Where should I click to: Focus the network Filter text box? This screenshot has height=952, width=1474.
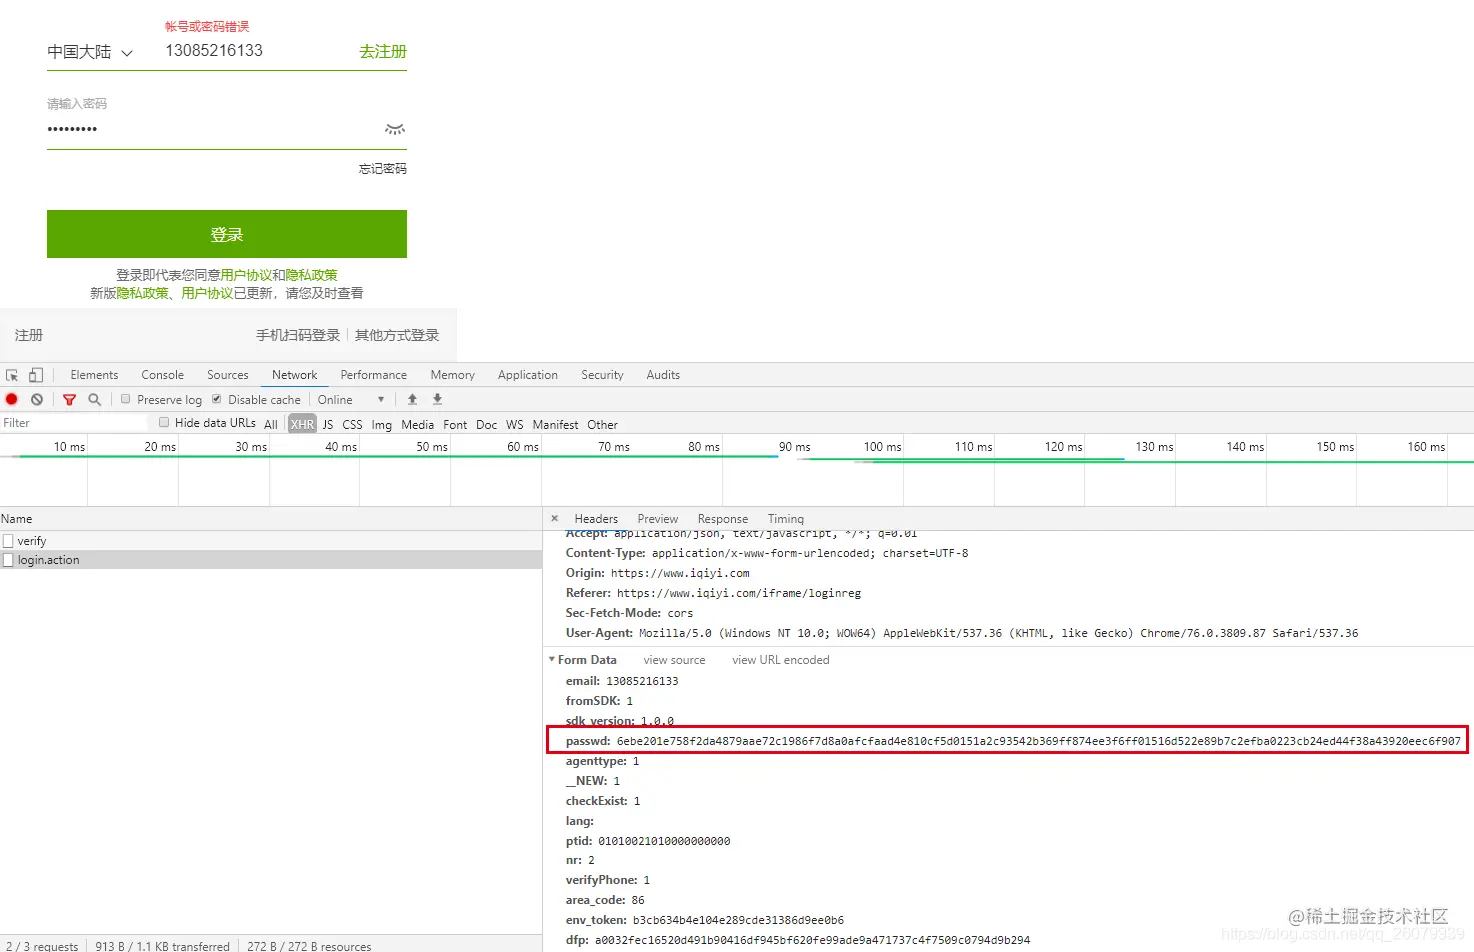[74, 423]
